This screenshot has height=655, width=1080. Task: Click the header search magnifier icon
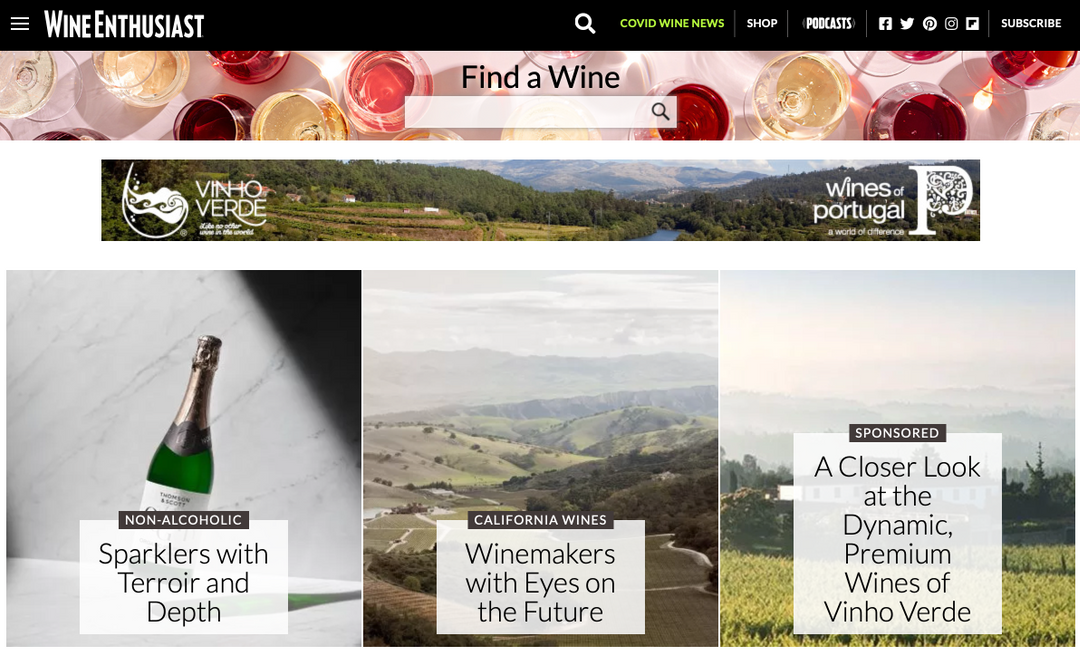(585, 23)
